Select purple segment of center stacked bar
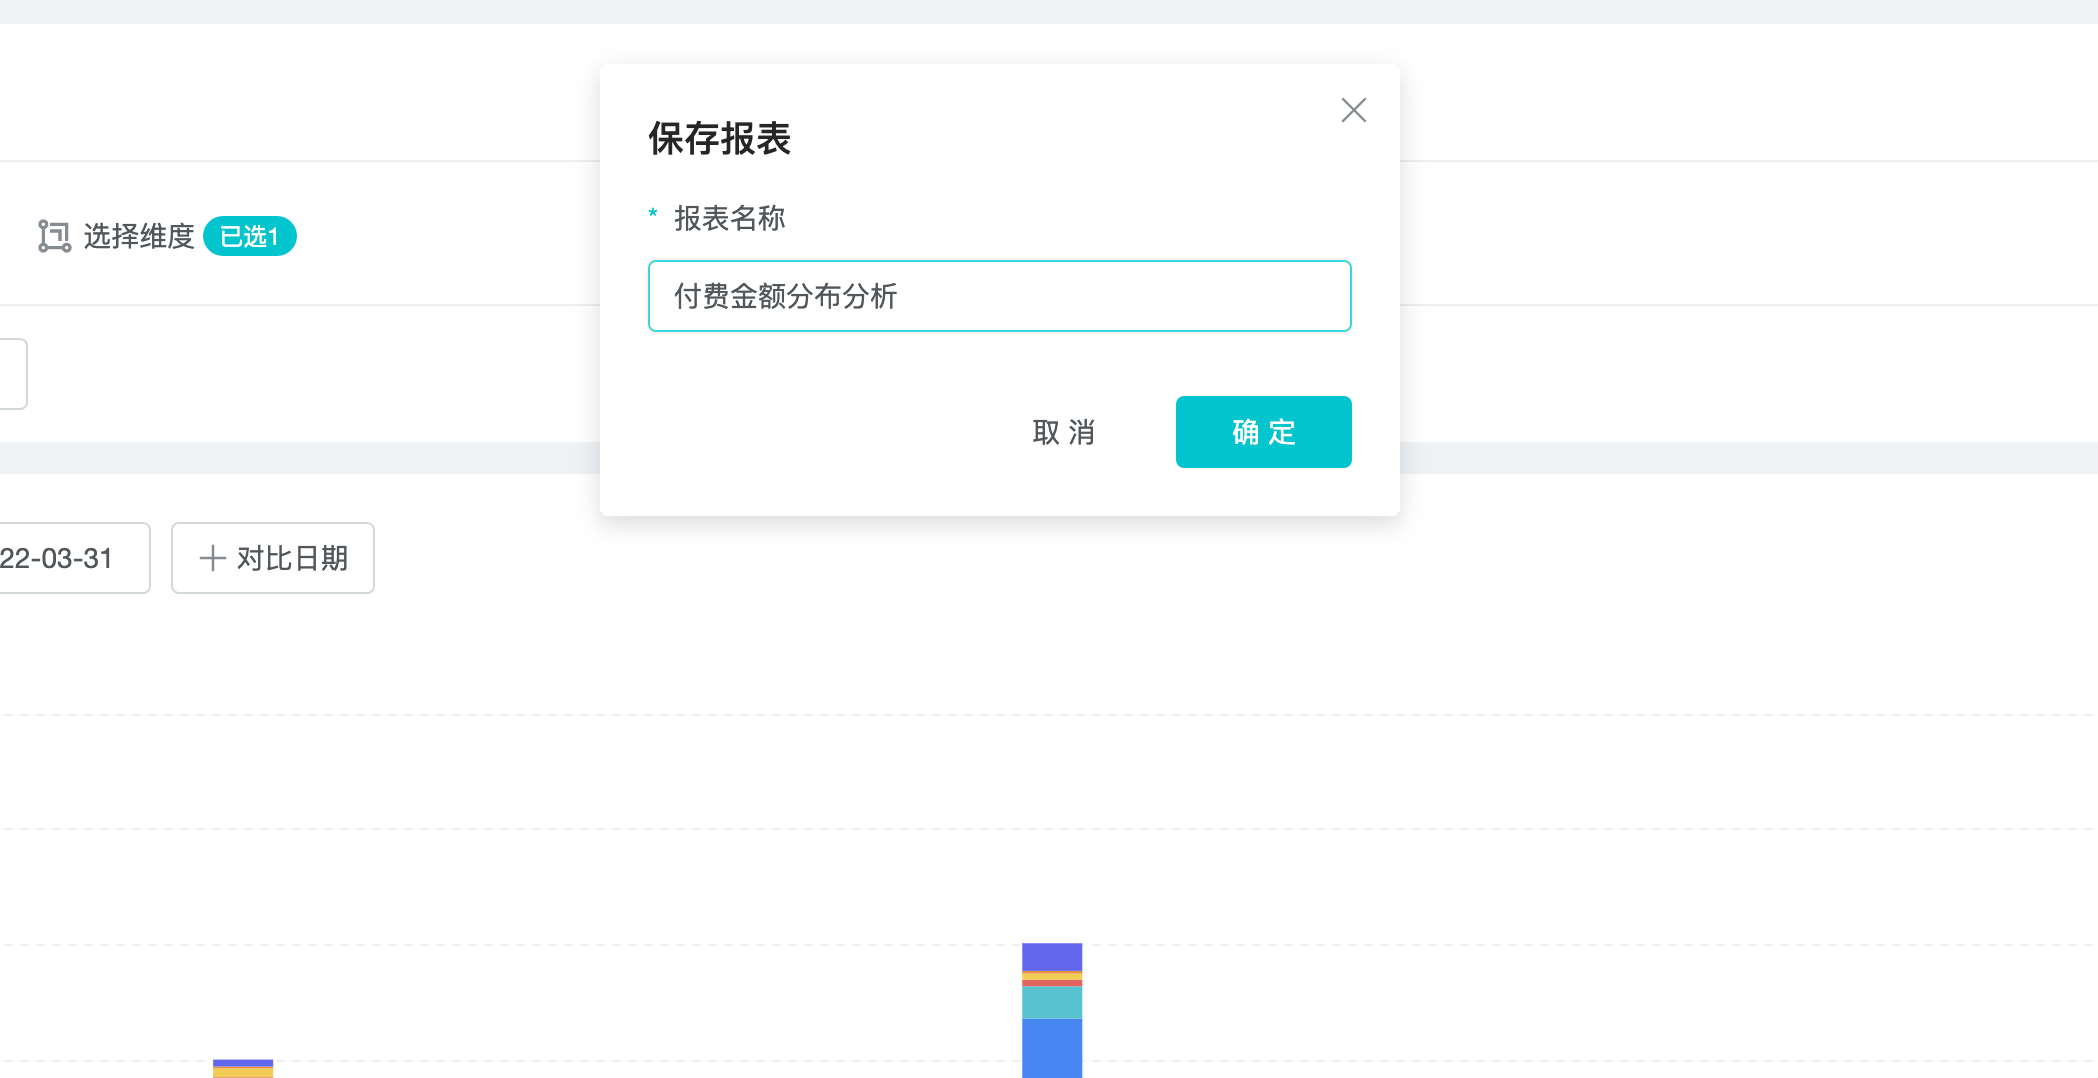 coord(1052,956)
